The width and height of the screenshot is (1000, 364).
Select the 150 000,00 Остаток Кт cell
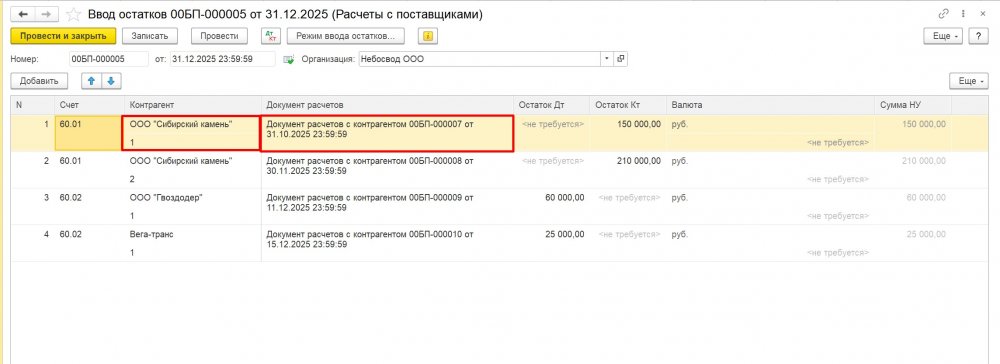tap(628, 124)
